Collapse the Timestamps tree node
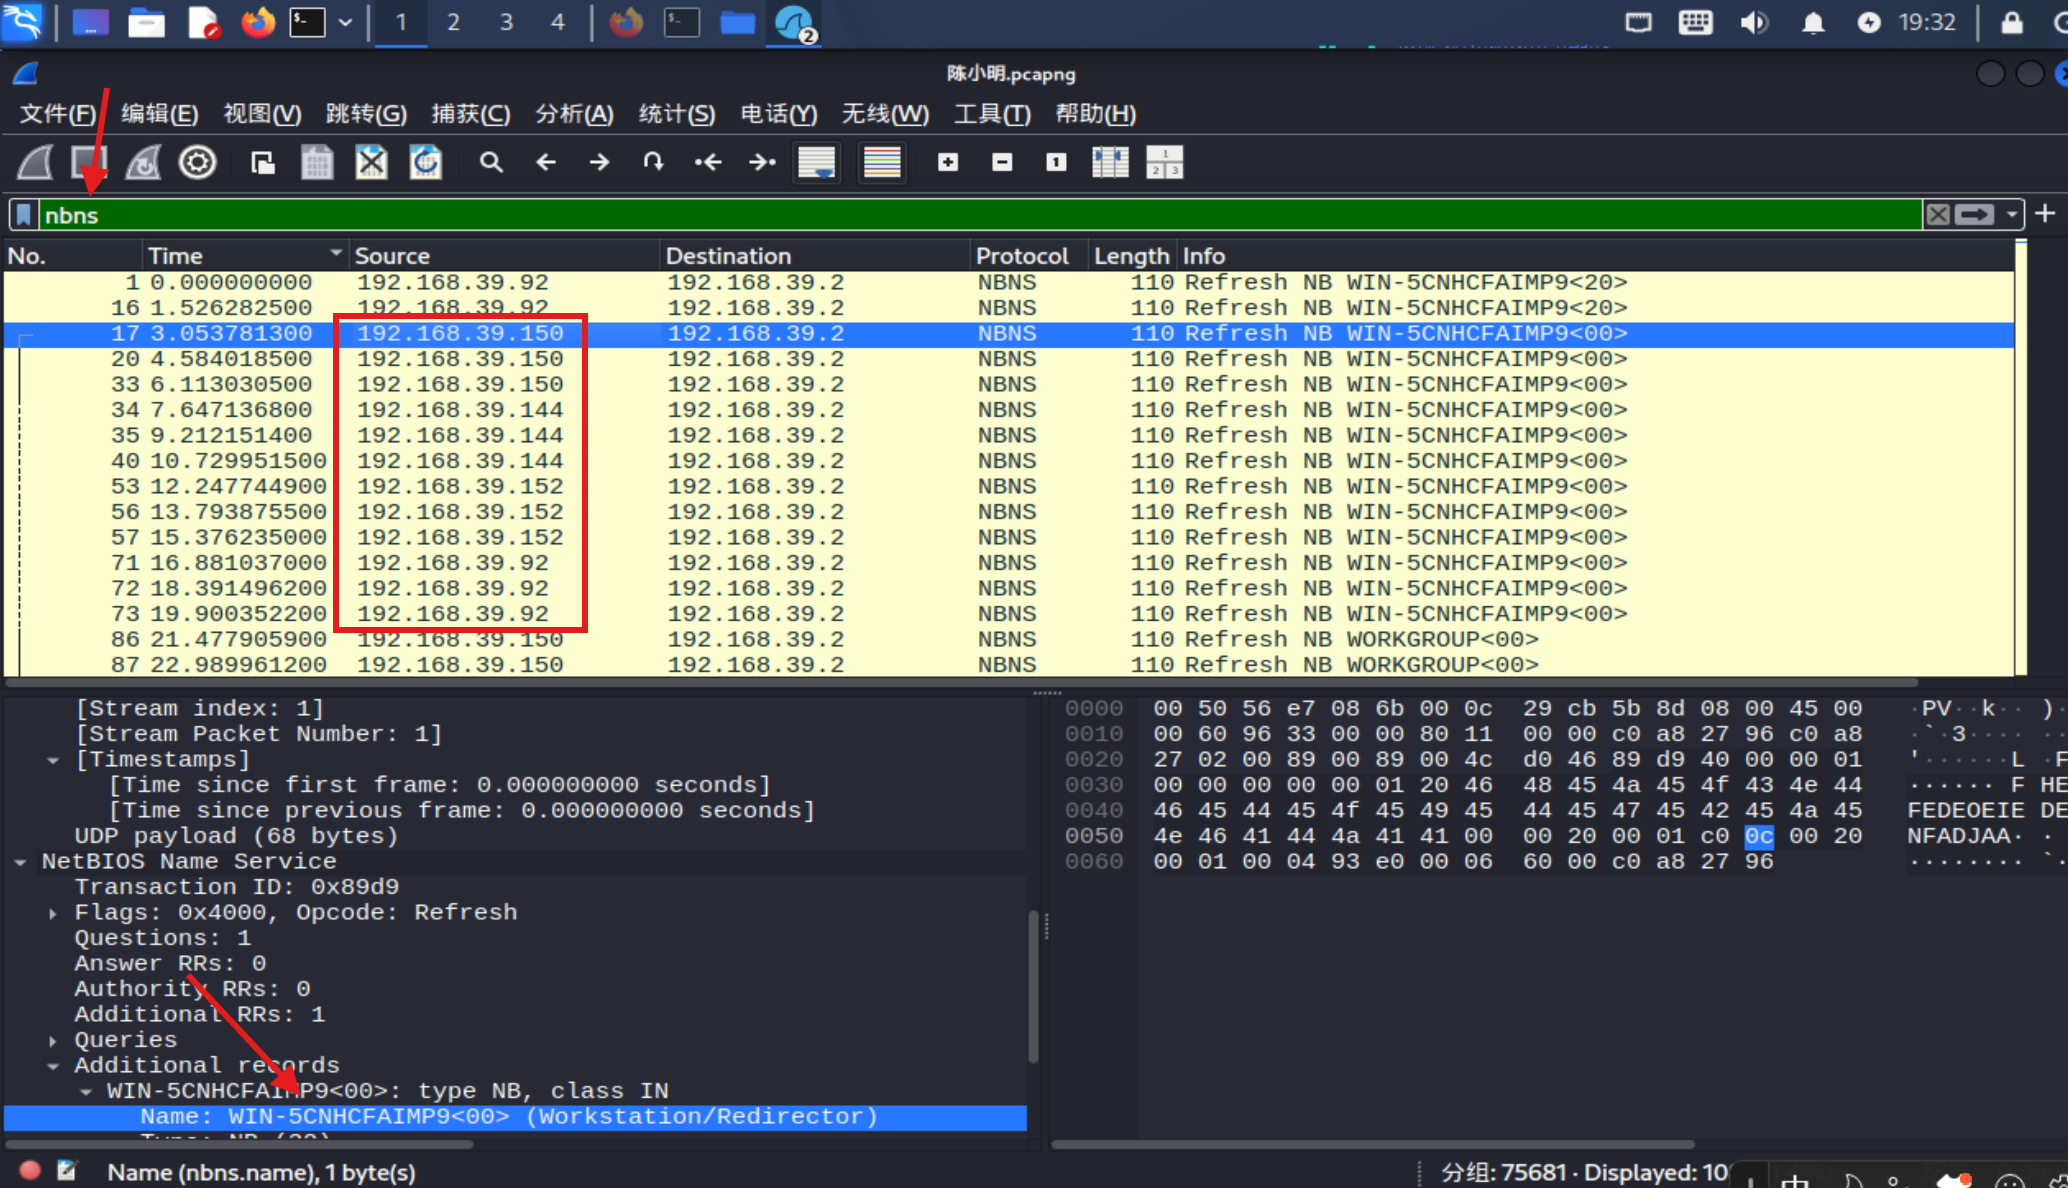 (53, 760)
